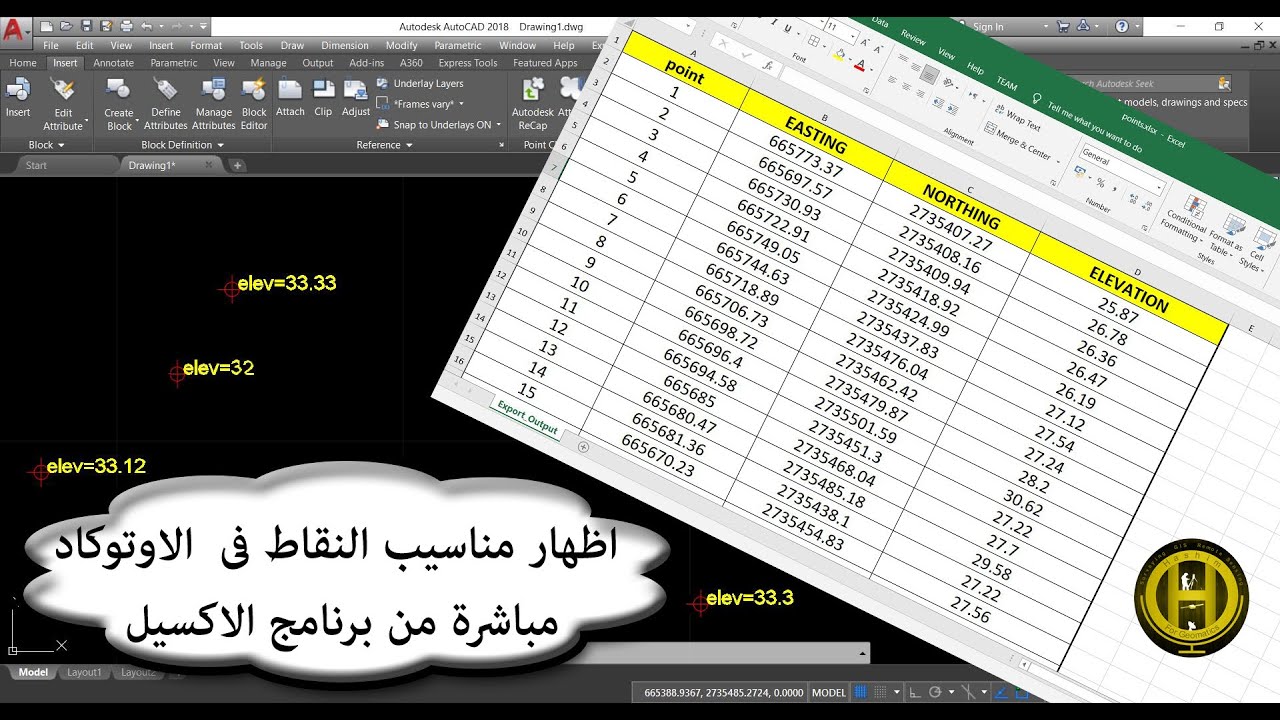Click New drawing in quick access toolbar
This screenshot has width=1280, height=720.
click(x=47, y=26)
